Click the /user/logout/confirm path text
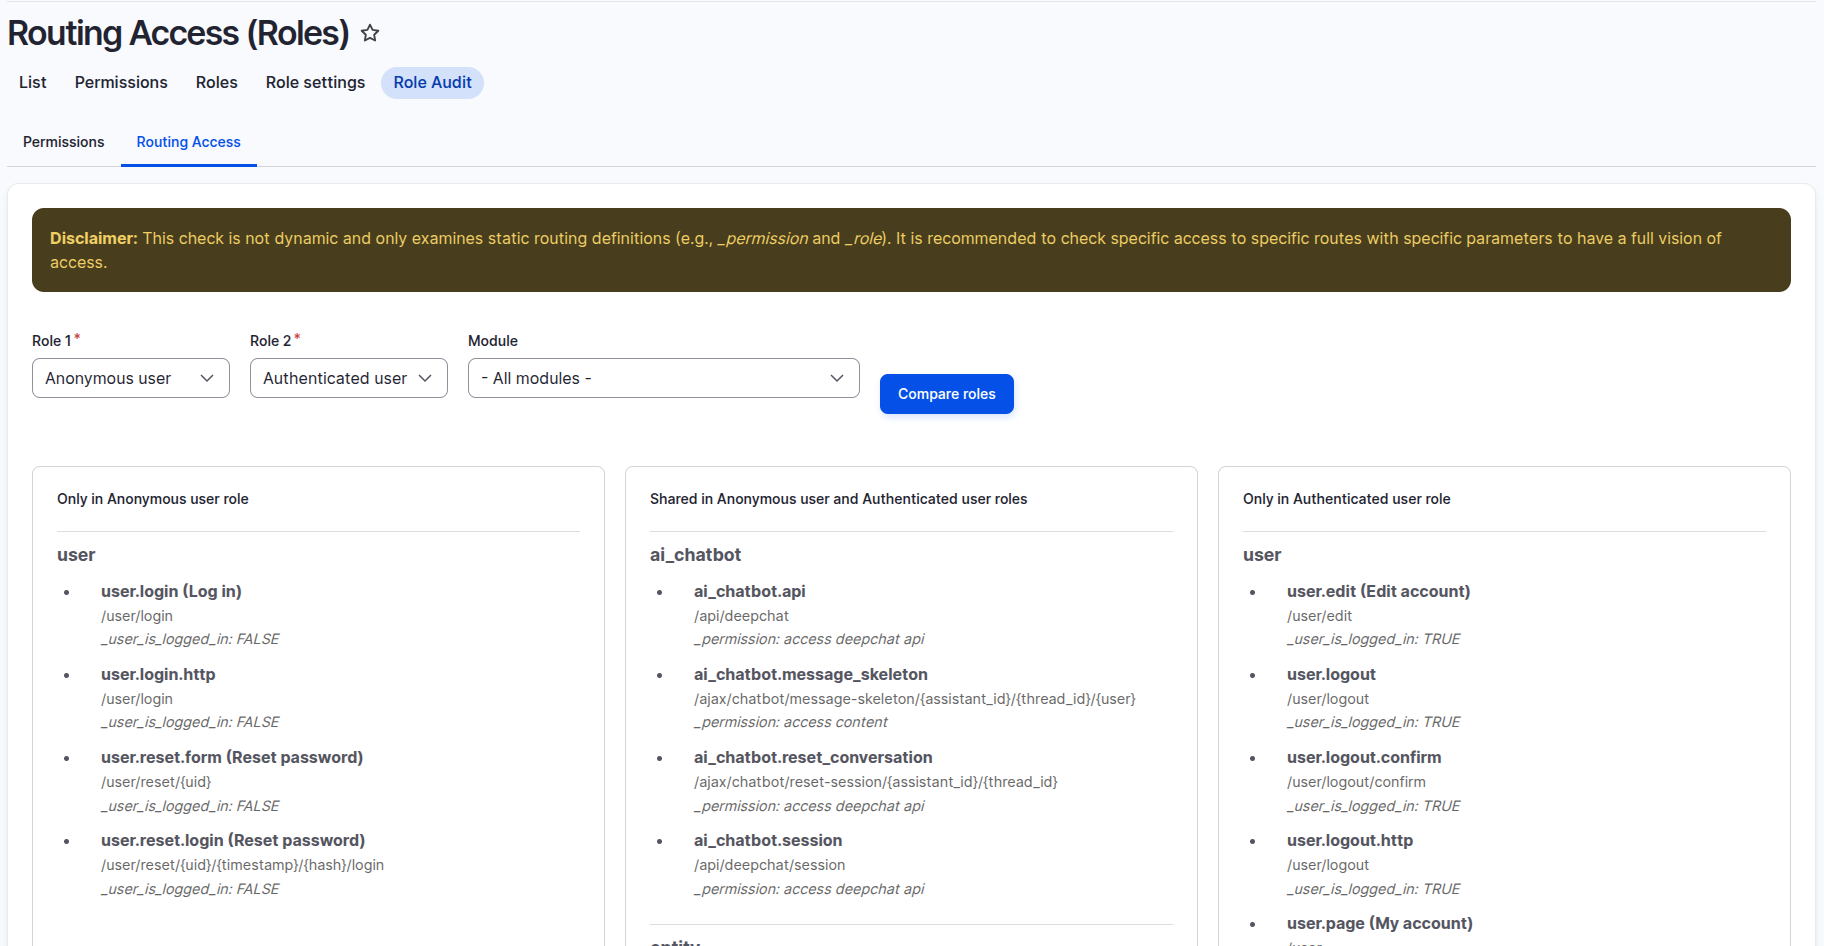The image size is (1824, 946). (x=1356, y=782)
